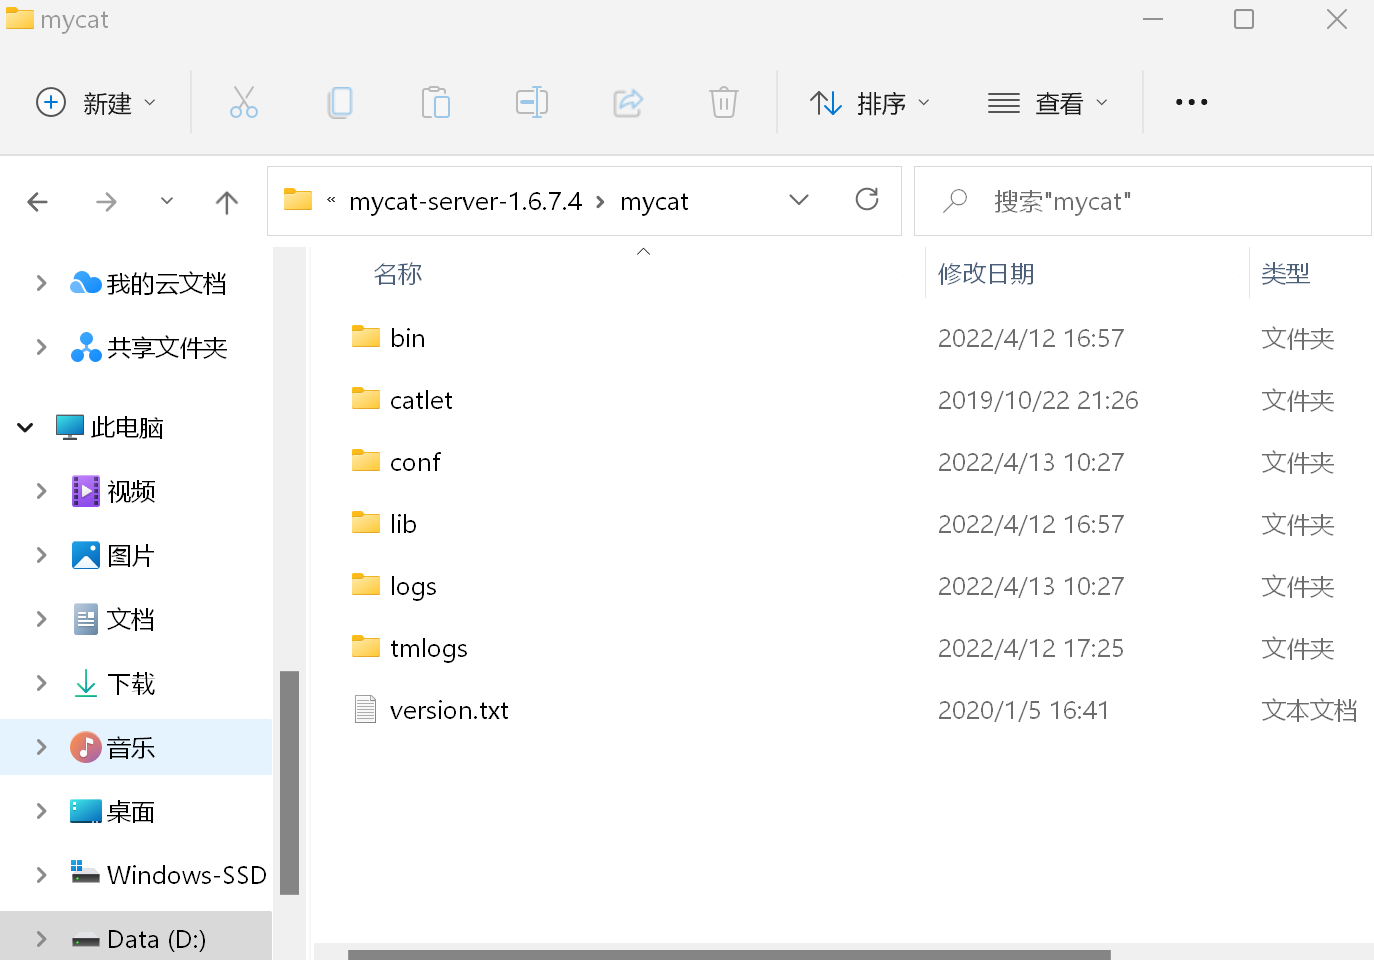Click the Cut scissors icon
The image size is (1374, 960).
(244, 102)
